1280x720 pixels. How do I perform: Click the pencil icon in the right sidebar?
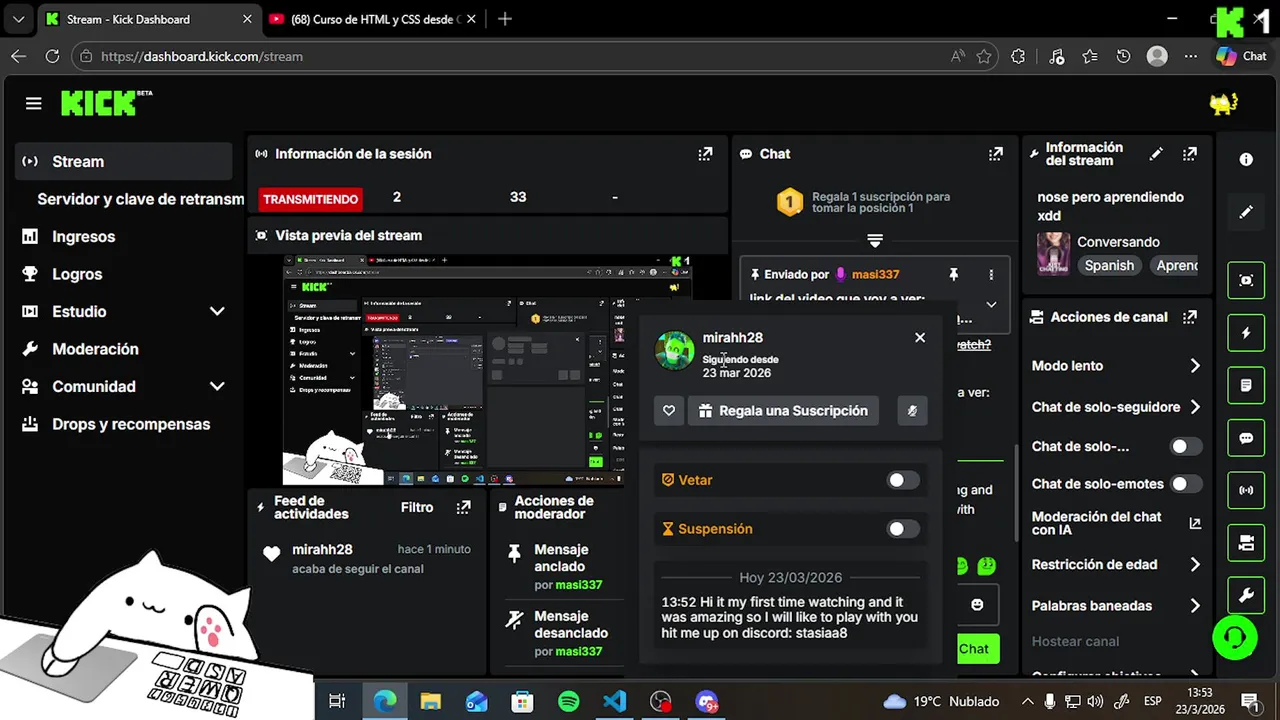pyautogui.click(x=1246, y=212)
